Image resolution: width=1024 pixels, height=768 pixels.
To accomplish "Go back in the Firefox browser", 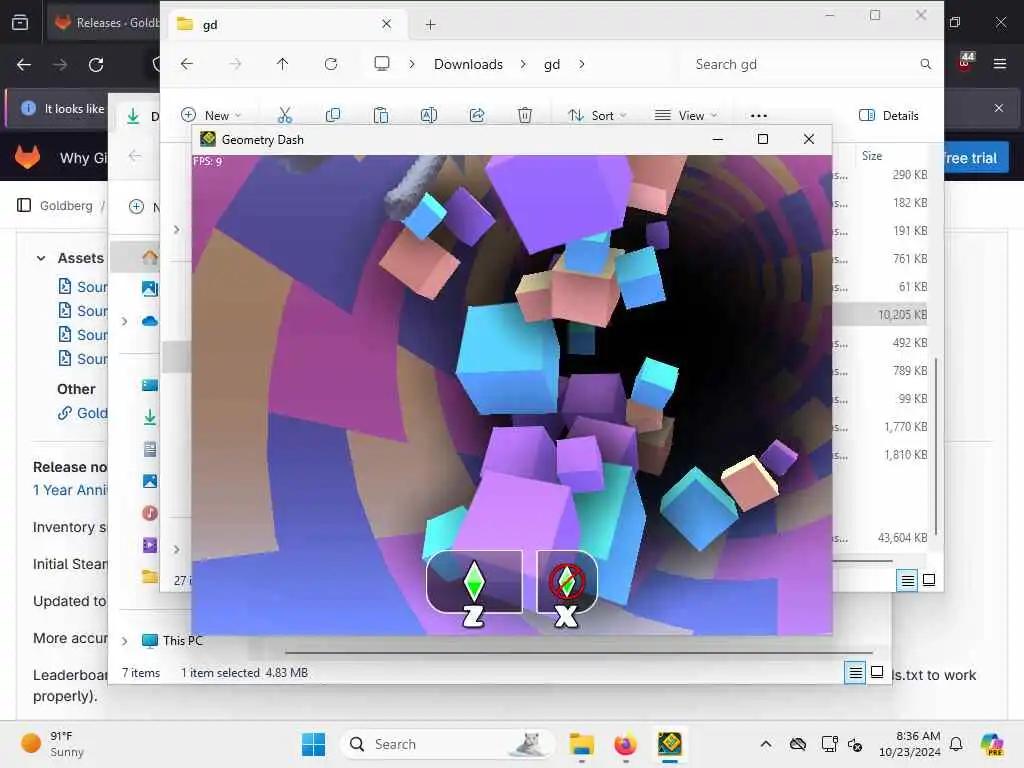I will pyautogui.click(x=24, y=65).
